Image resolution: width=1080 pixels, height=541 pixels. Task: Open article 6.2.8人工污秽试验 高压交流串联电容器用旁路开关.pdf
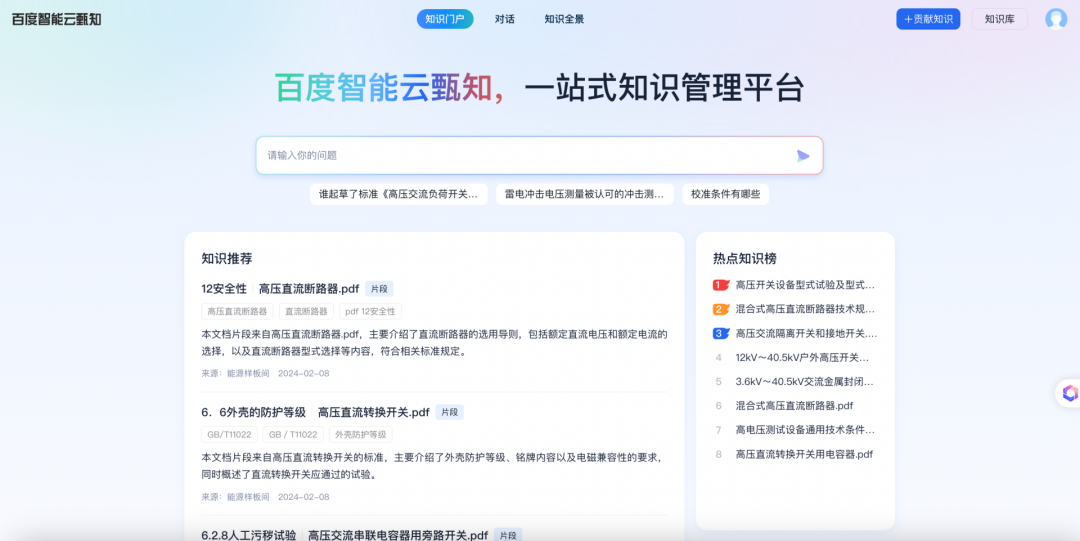(344, 535)
